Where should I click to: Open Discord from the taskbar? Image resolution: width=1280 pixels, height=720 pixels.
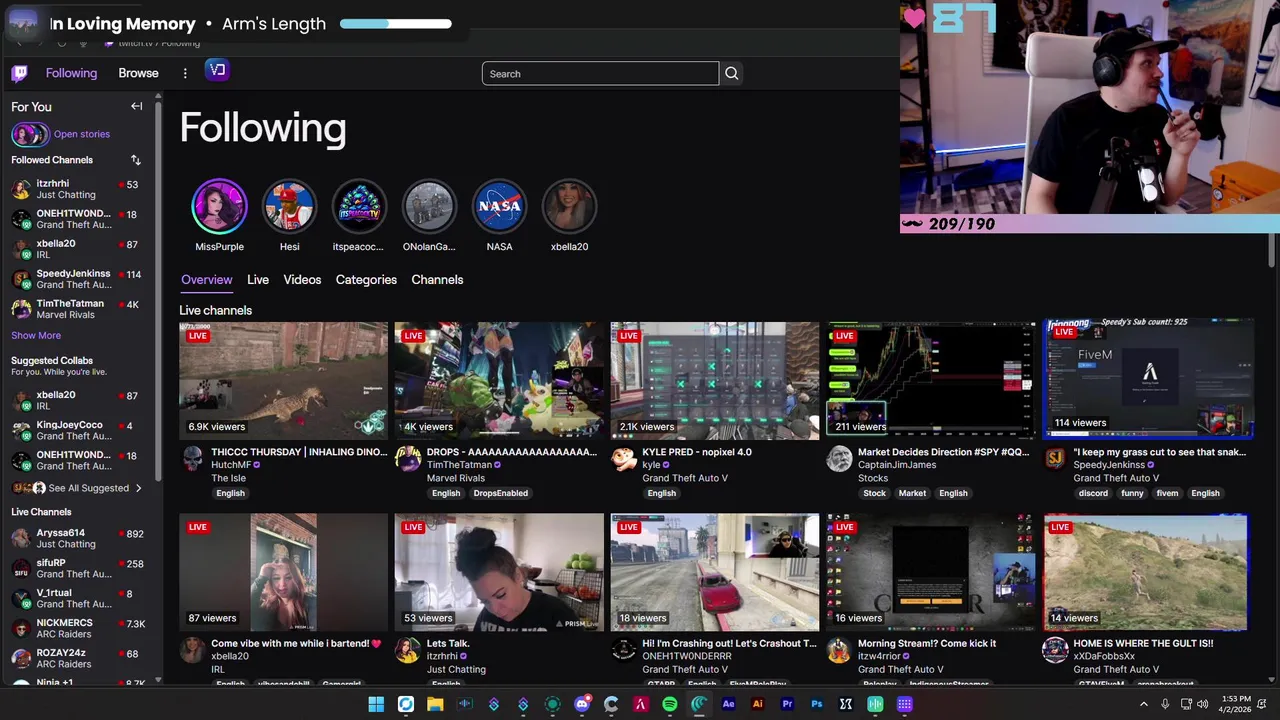pos(582,704)
